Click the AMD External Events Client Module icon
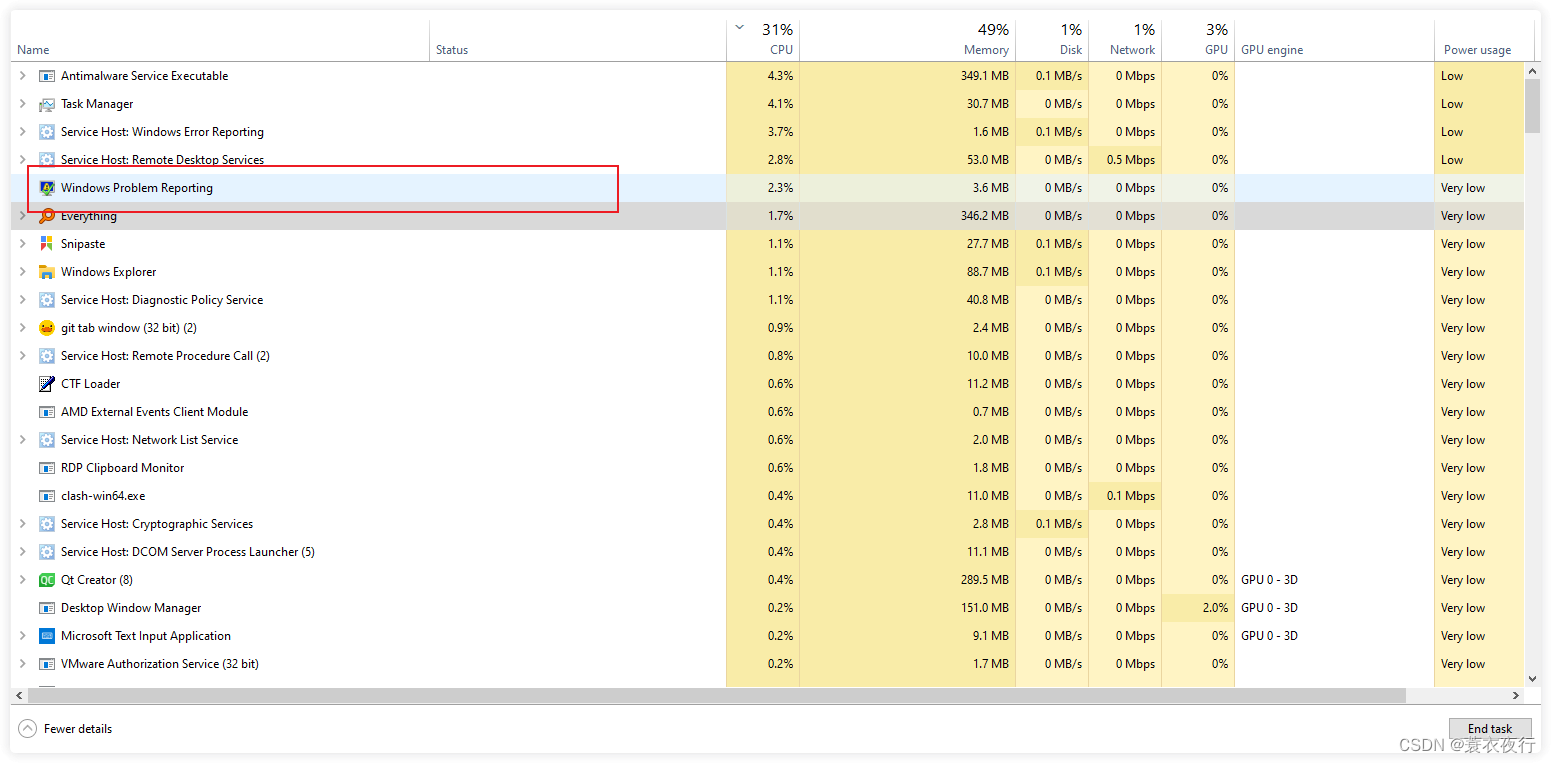The image size is (1551, 763). pos(46,412)
